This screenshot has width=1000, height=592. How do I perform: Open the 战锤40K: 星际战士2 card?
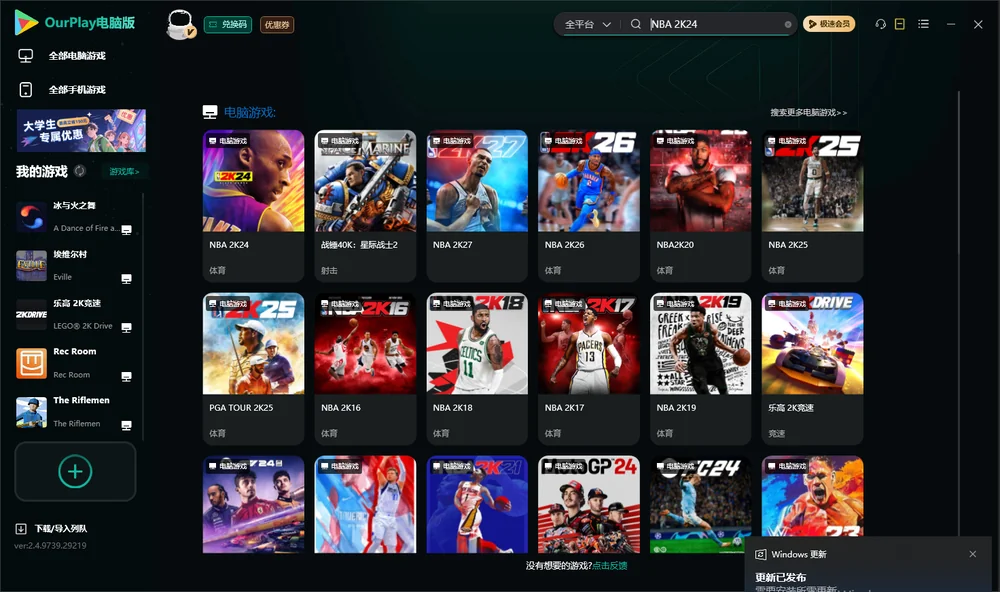[365, 205]
